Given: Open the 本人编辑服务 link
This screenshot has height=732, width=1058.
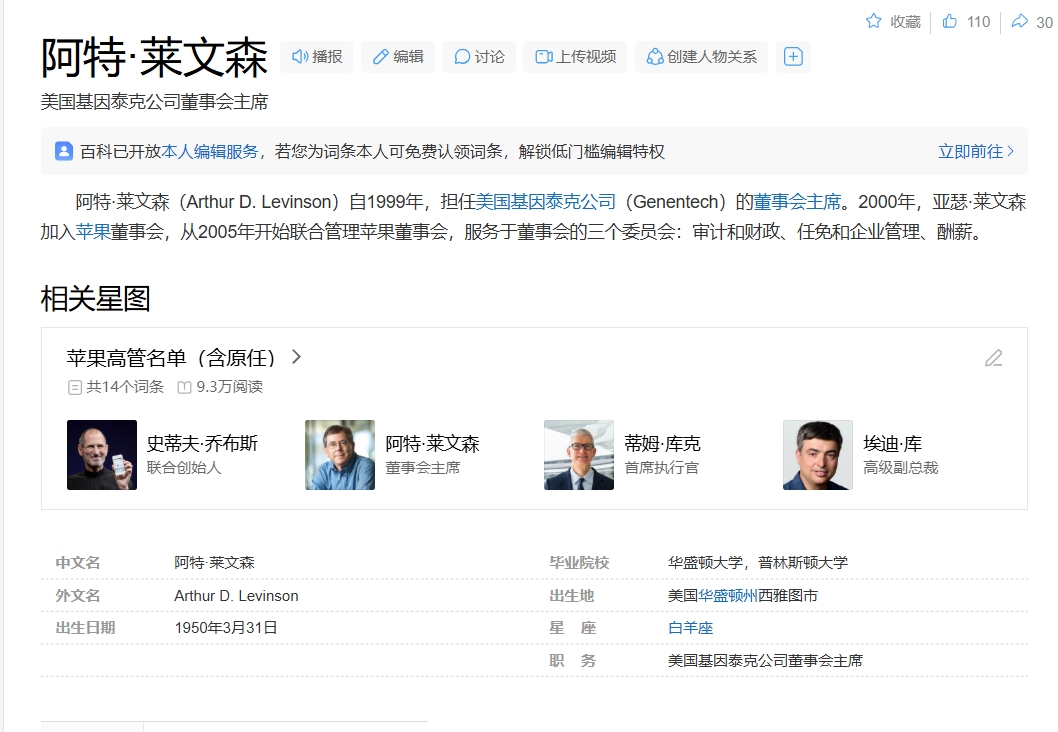Looking at the screenshot, I should [210, 152].
